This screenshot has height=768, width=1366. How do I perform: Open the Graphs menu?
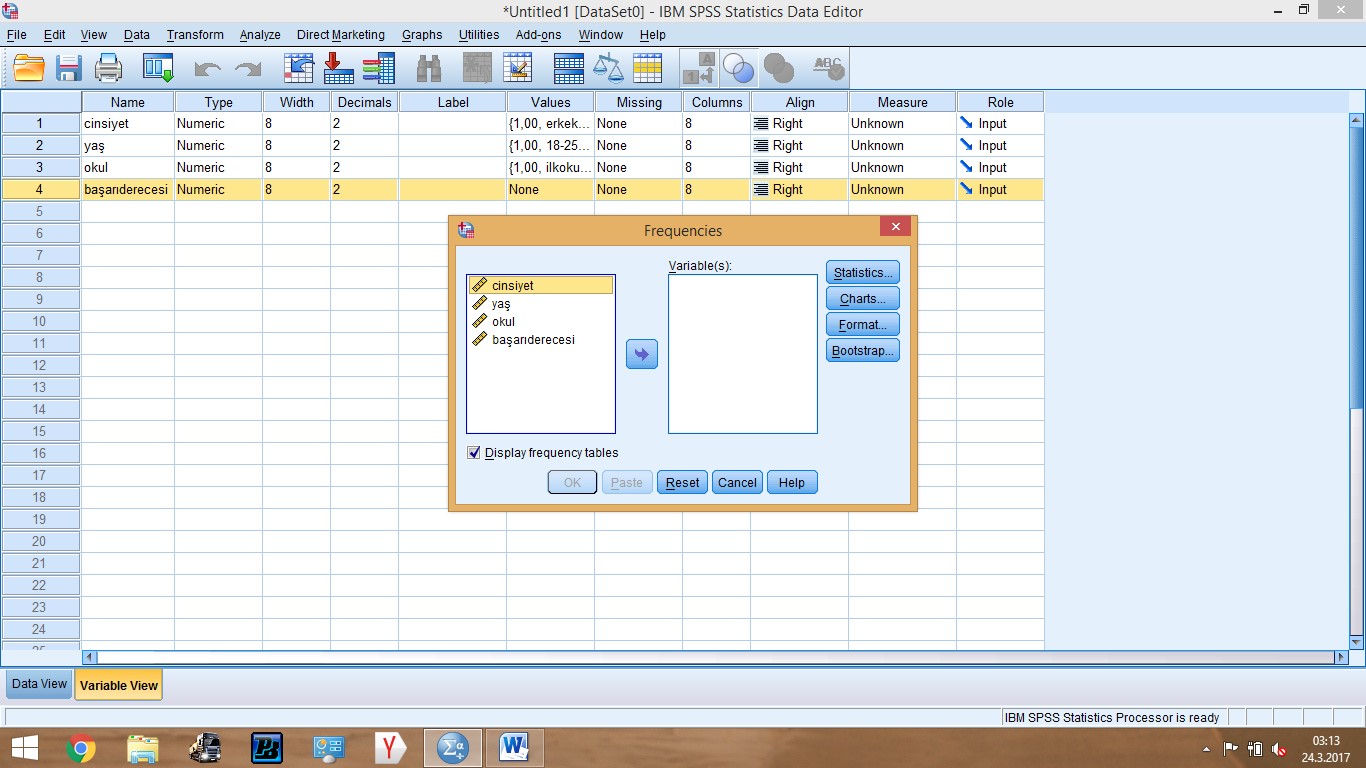422,34
